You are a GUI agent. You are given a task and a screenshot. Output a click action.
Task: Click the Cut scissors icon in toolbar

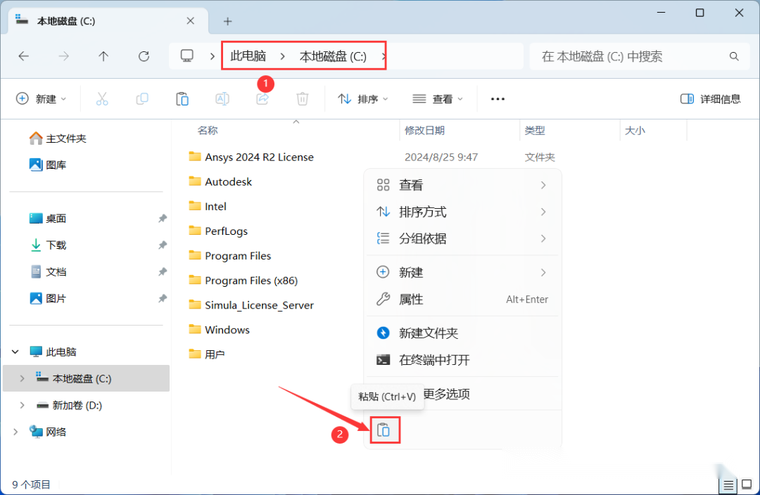coord(101,99)
